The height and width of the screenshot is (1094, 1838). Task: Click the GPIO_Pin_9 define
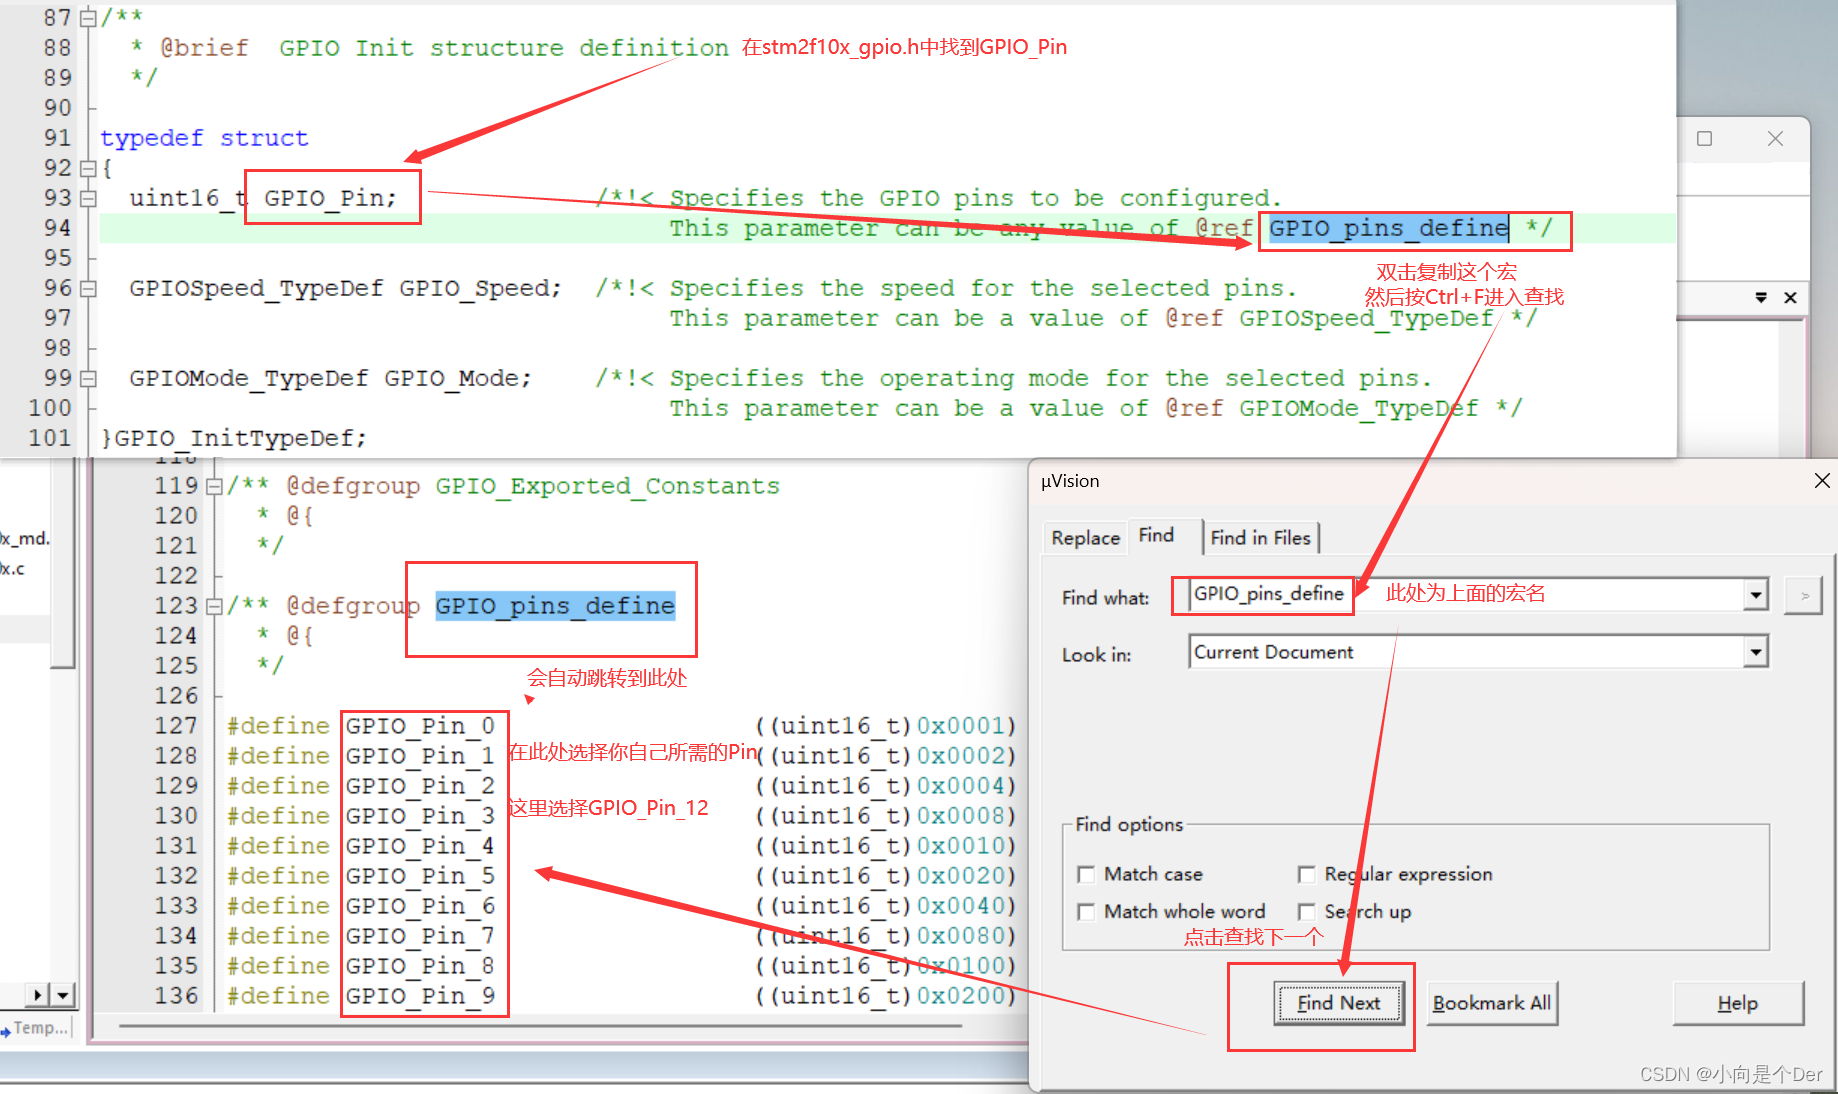point(420,996)
